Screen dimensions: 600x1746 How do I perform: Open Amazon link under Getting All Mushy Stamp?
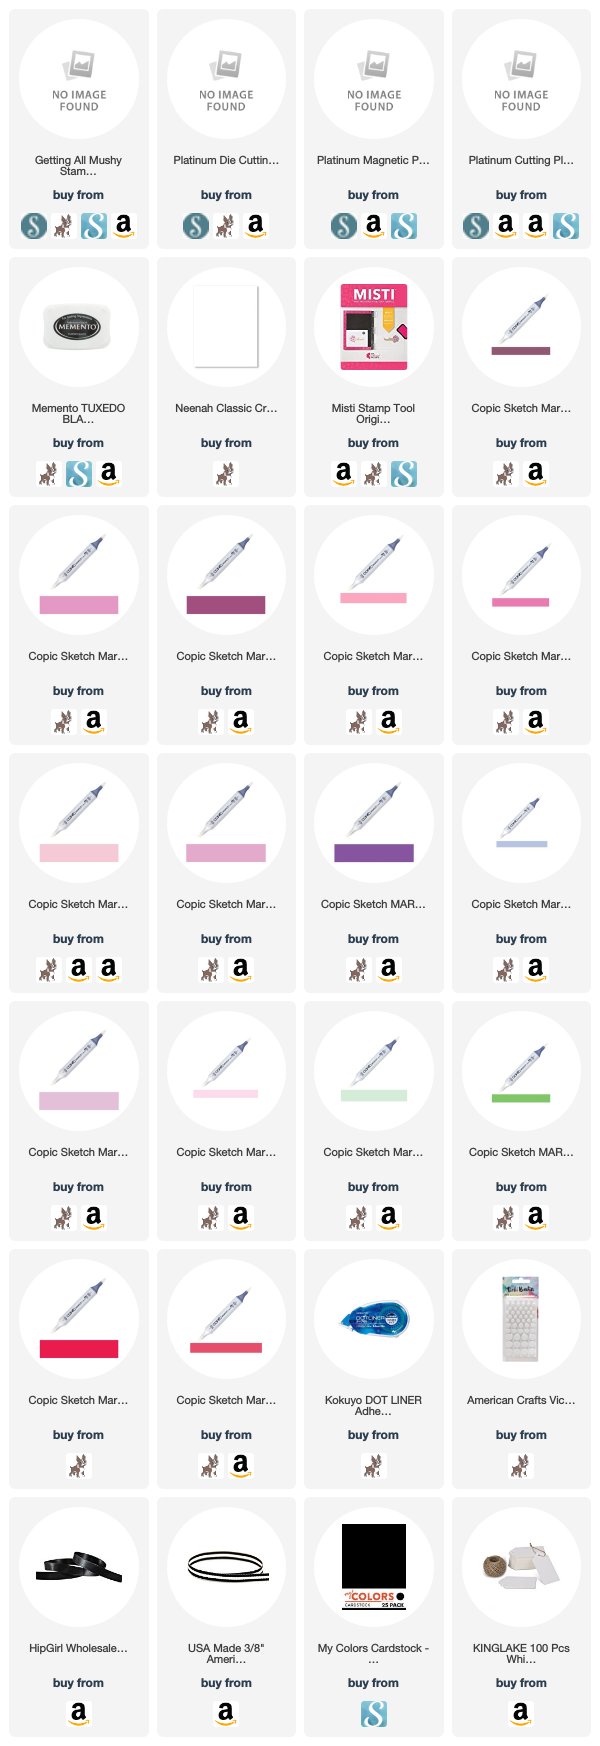coord(123,225)
